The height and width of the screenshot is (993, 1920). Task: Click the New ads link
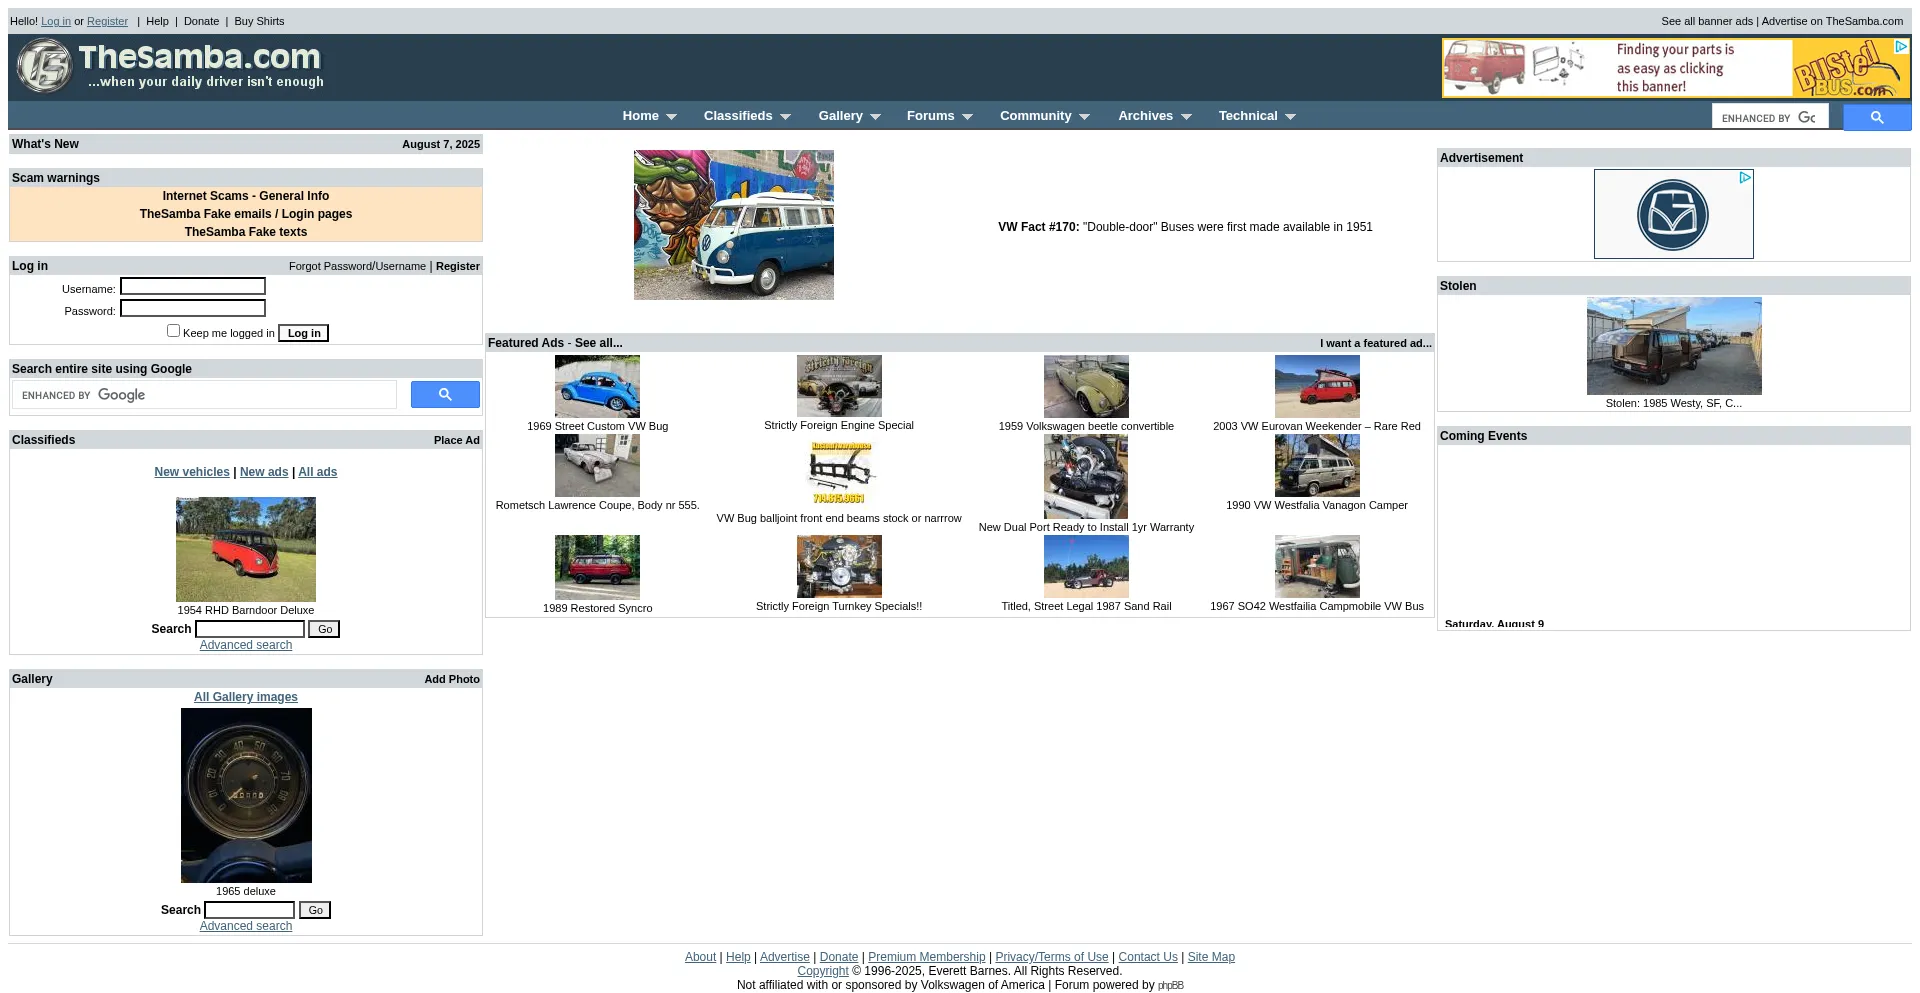click(x=264, y=472)
